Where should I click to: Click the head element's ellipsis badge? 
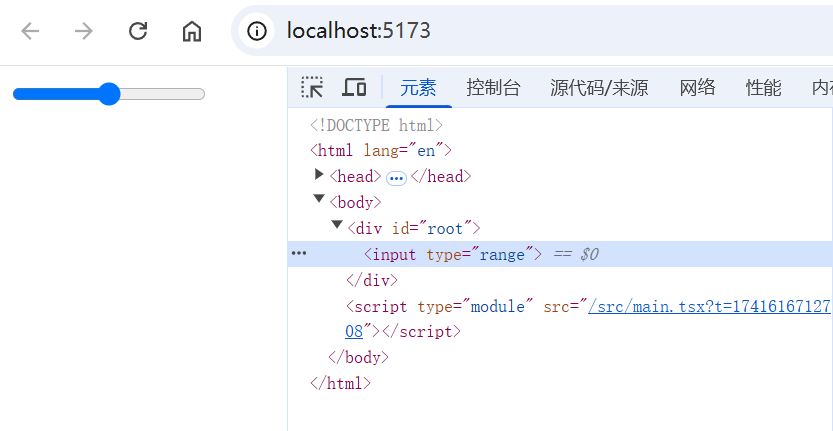[x=396, y=179]
